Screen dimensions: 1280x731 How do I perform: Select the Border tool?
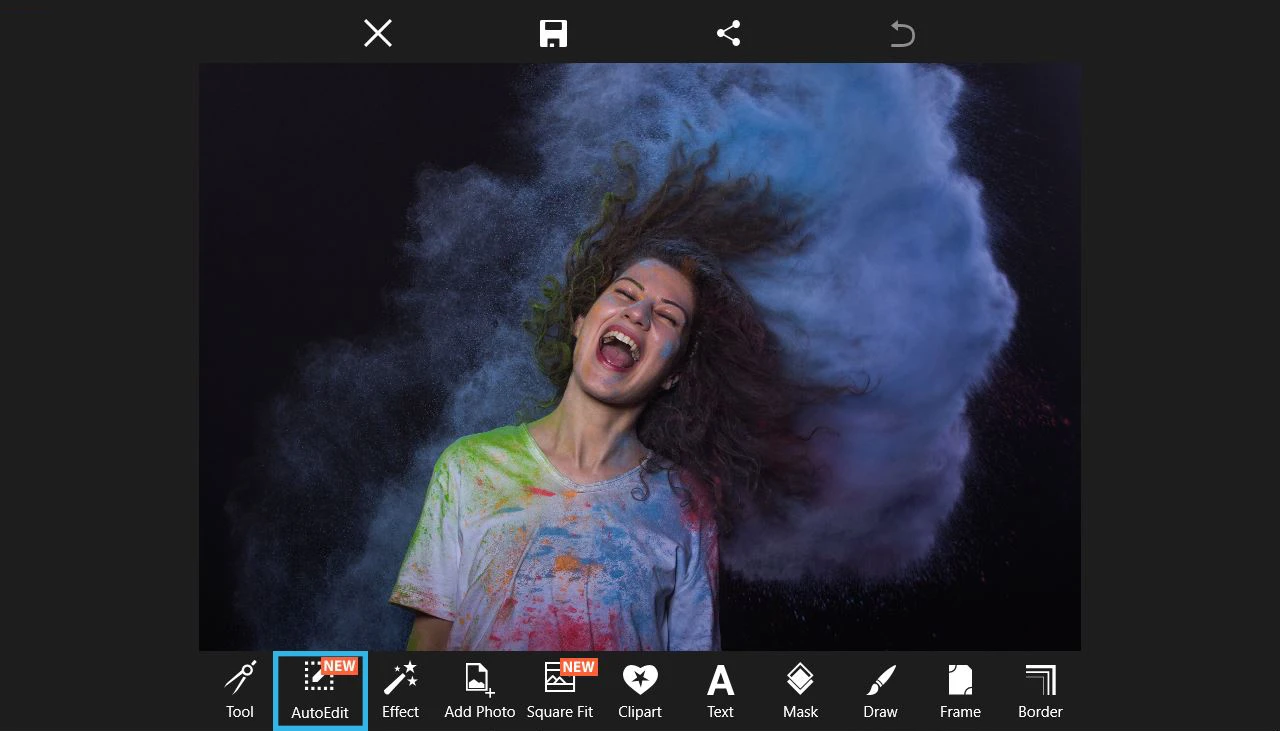[1039, 677]
